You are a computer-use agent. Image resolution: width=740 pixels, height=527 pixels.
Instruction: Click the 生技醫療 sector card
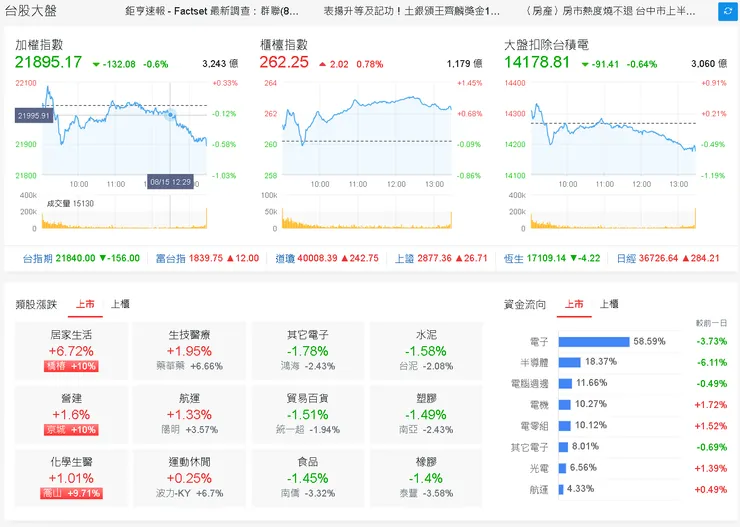[189, 351]
